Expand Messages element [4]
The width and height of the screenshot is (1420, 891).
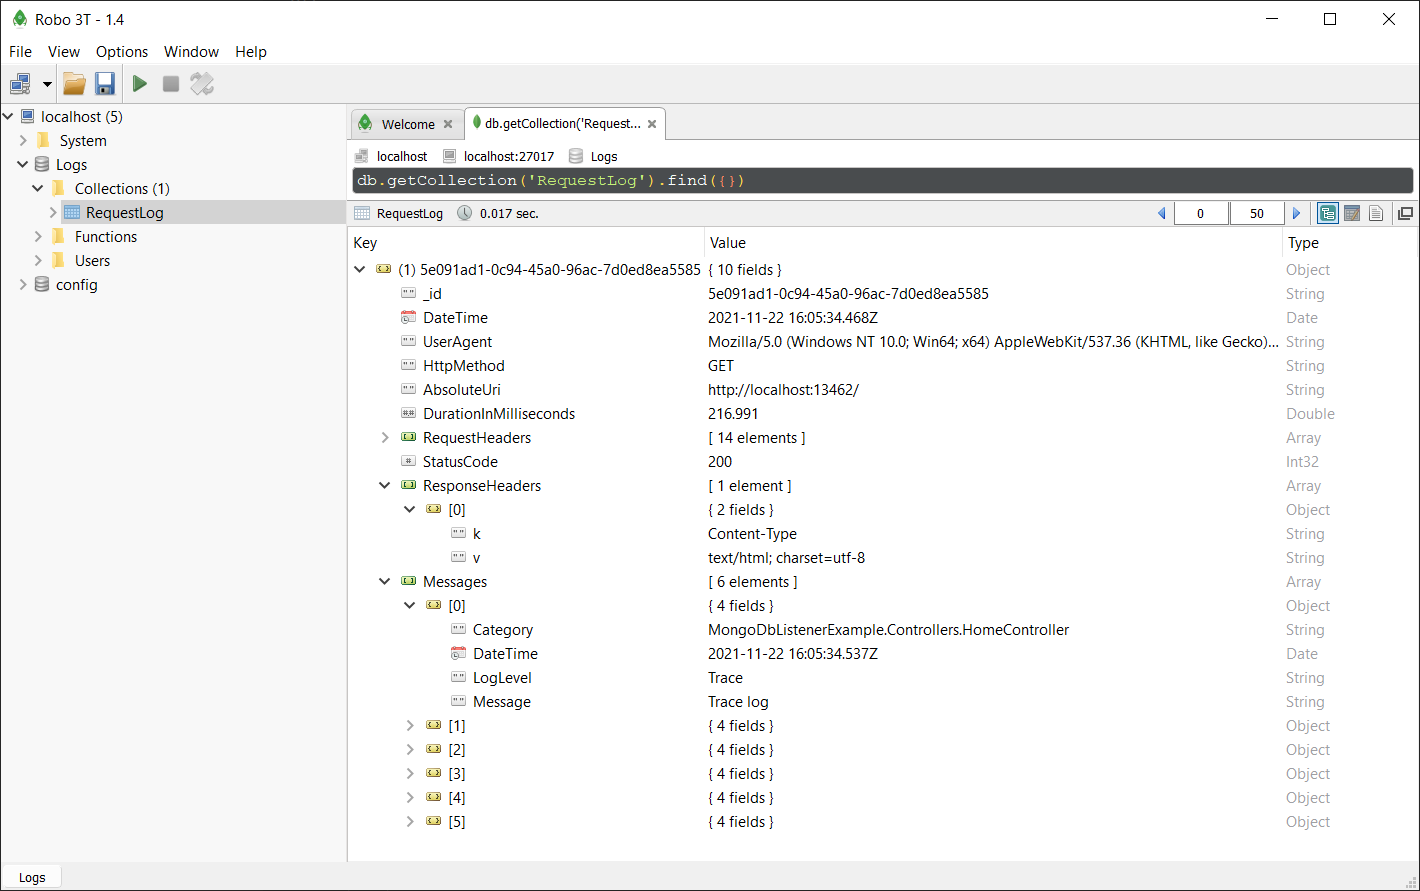(x=410, y=797)
